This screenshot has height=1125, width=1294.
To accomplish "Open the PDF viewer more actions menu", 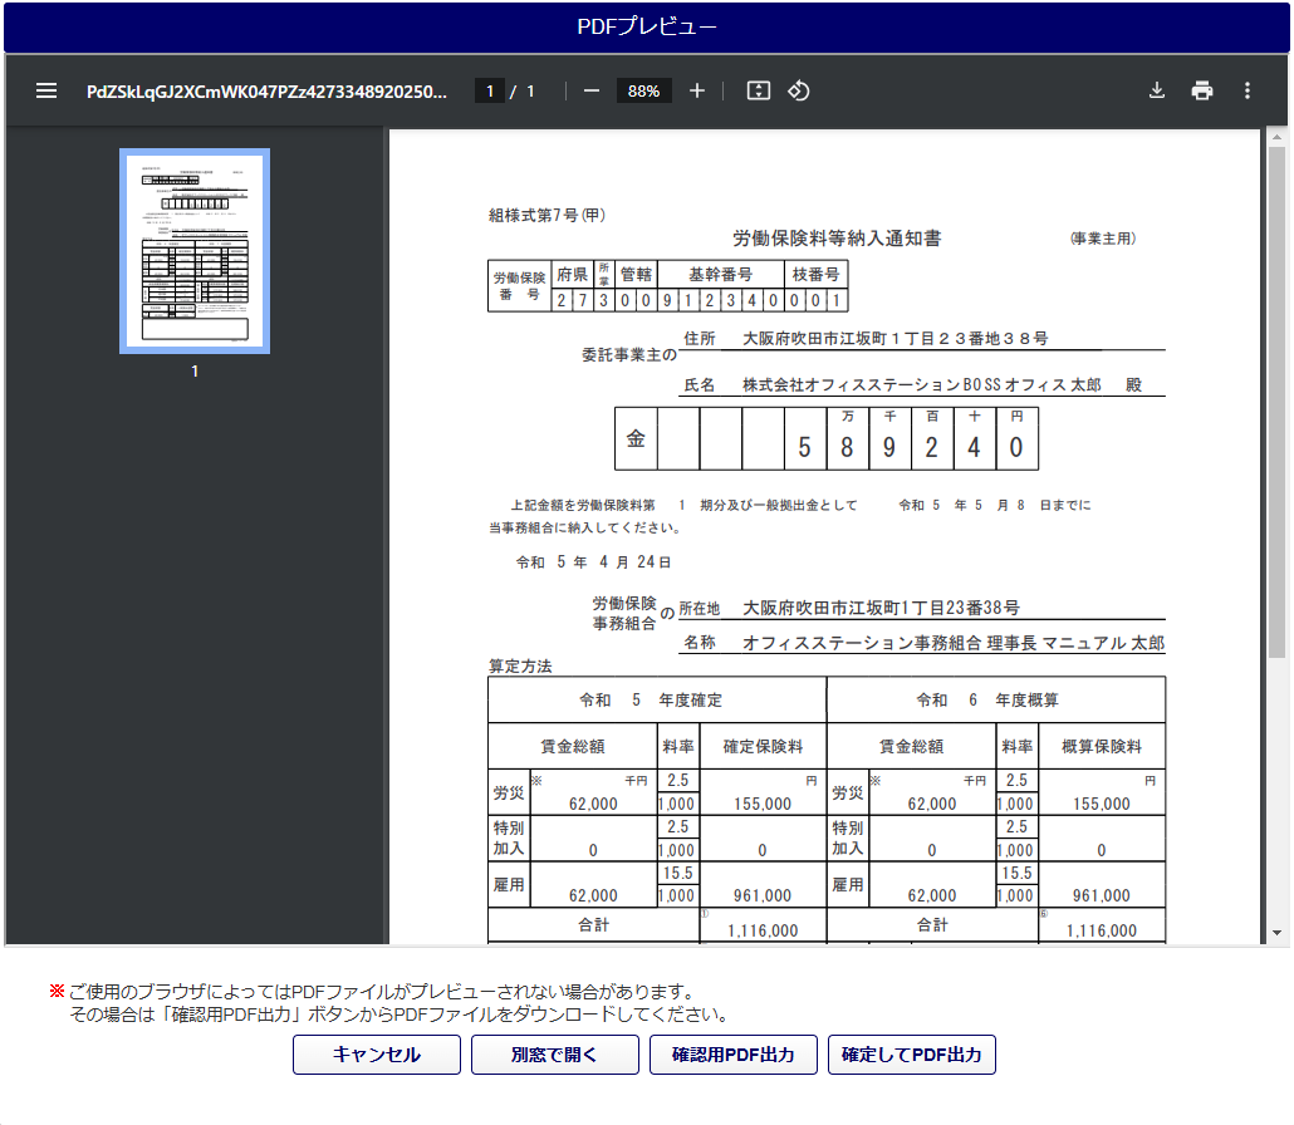I will 1247,91.
